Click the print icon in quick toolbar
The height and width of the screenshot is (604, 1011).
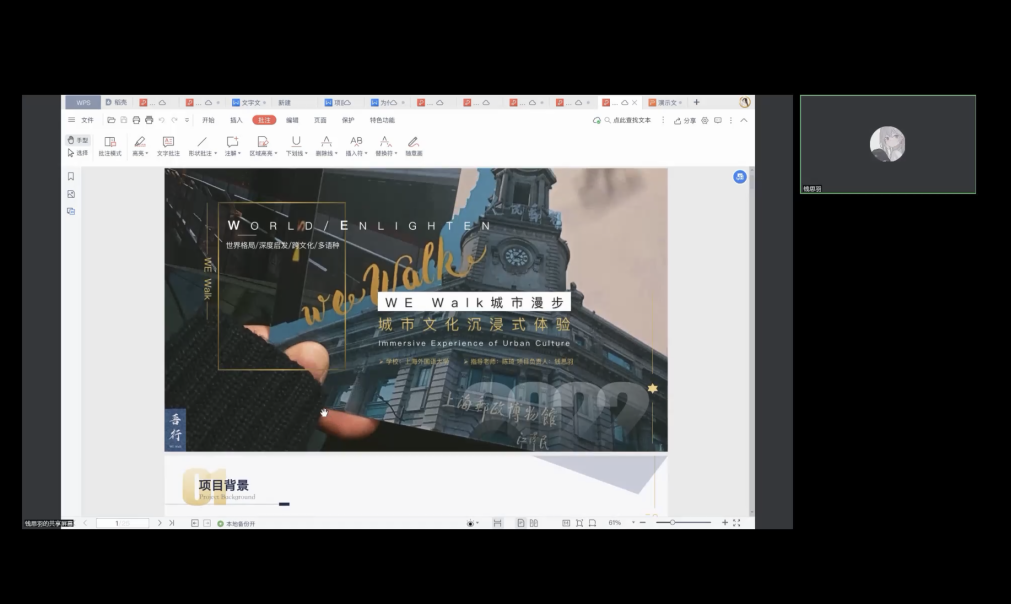pyautogui.click(x=149, y=120)
